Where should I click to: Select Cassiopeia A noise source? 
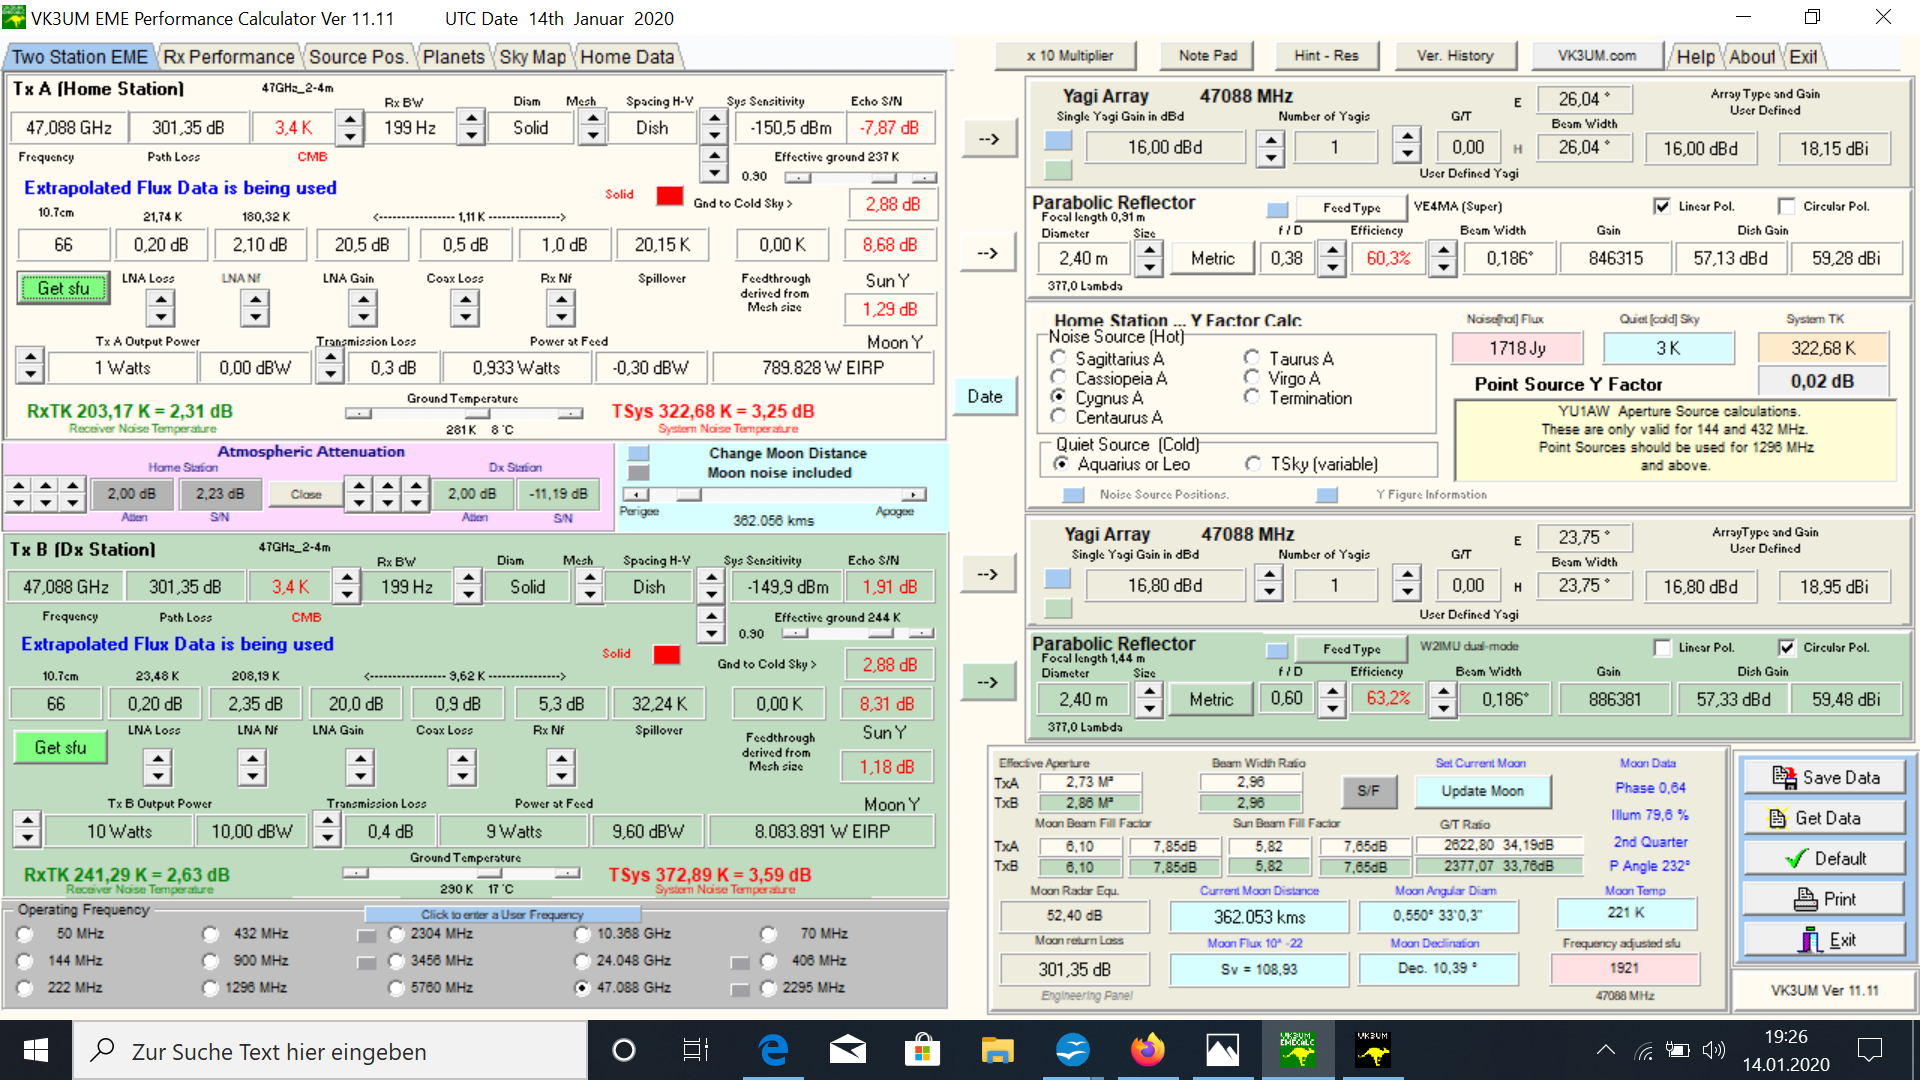tap(1059, 378)
